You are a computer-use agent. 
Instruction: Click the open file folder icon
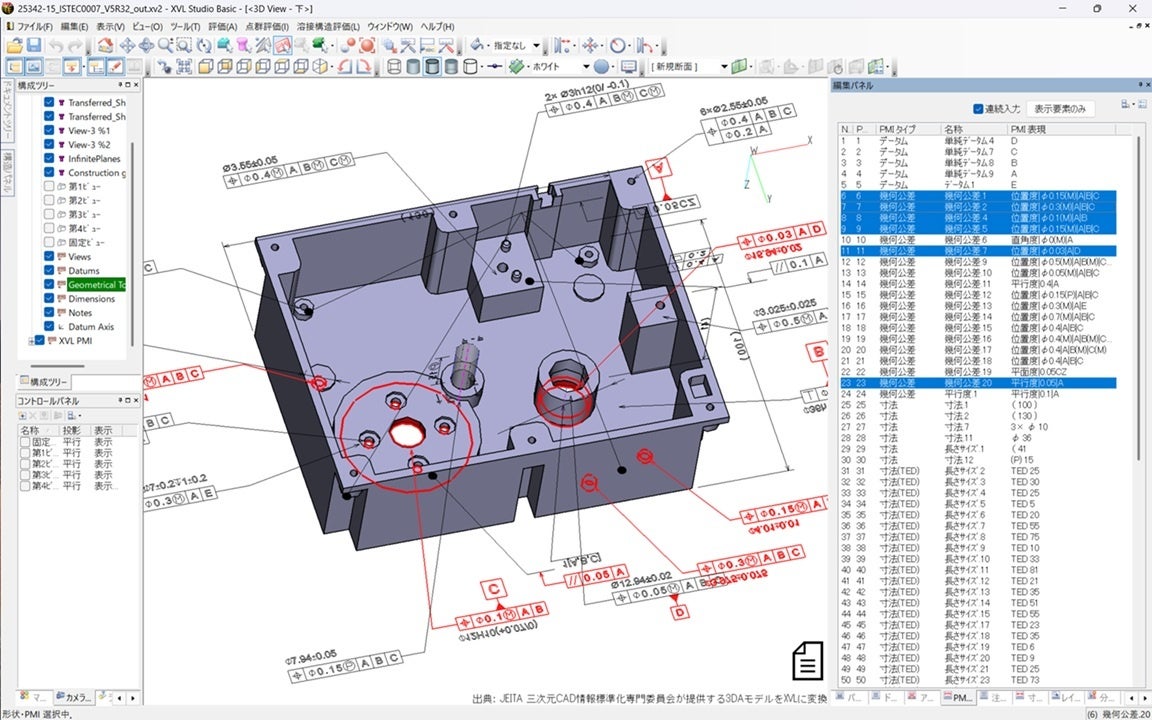click(x=15, y=45)
